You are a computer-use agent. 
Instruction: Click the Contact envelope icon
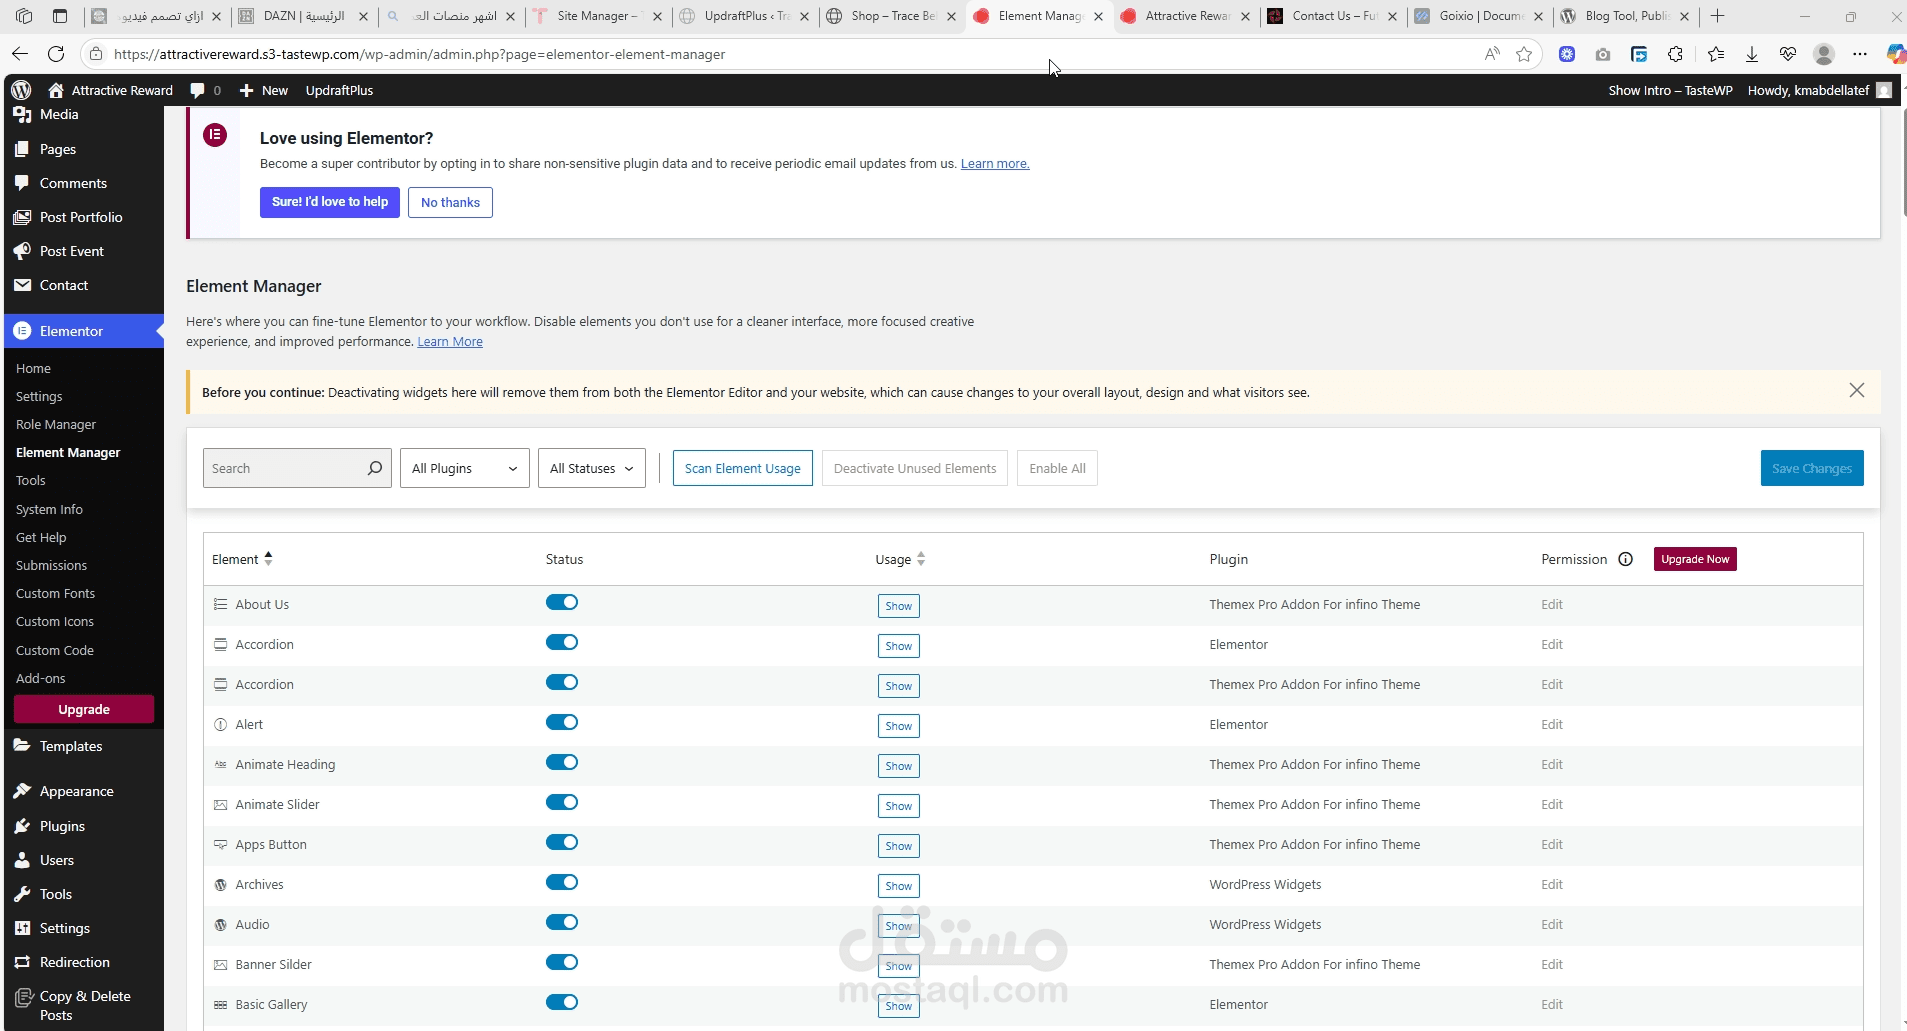22,285
